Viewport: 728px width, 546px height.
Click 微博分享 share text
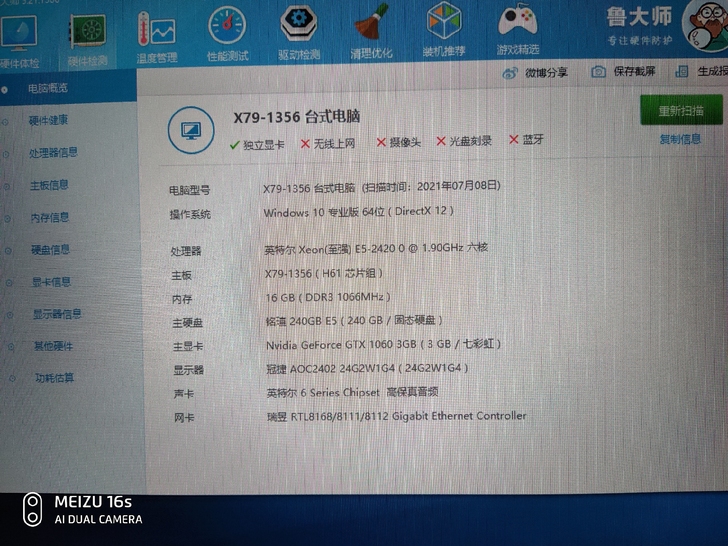pyautogui.click(x=546, y=72)
